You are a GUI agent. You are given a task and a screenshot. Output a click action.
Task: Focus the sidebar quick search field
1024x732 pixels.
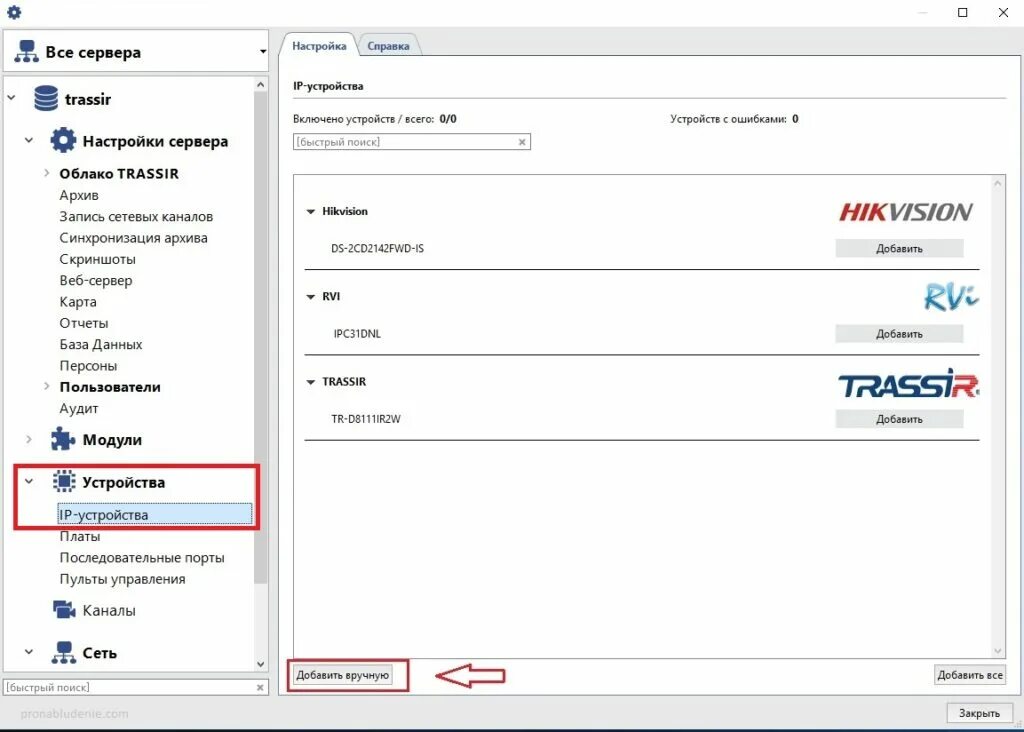(136, 687)
